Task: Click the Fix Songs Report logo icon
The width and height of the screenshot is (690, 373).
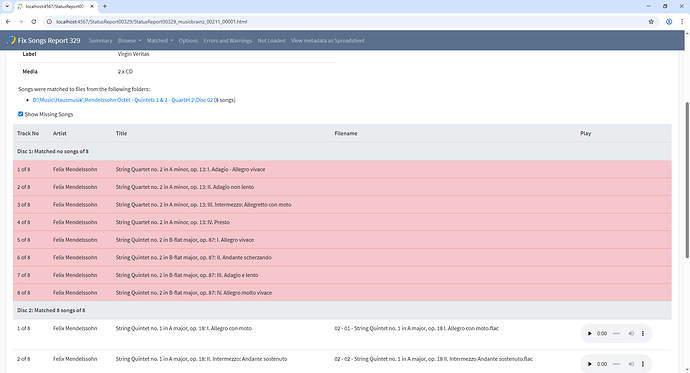Action: pyautogui.click(x=11, y=40)
